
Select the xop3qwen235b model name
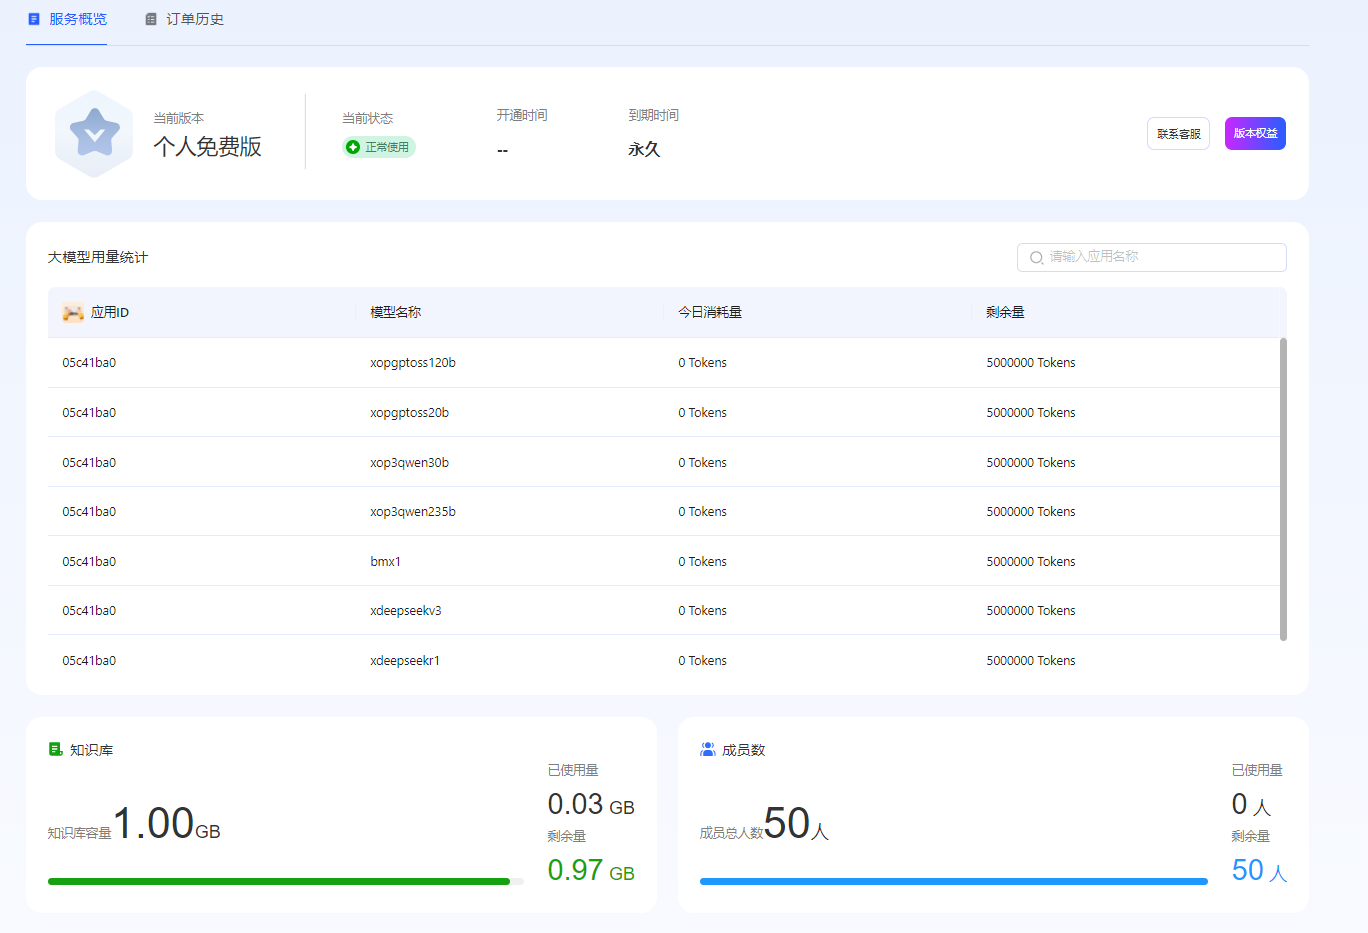(413, 512)
